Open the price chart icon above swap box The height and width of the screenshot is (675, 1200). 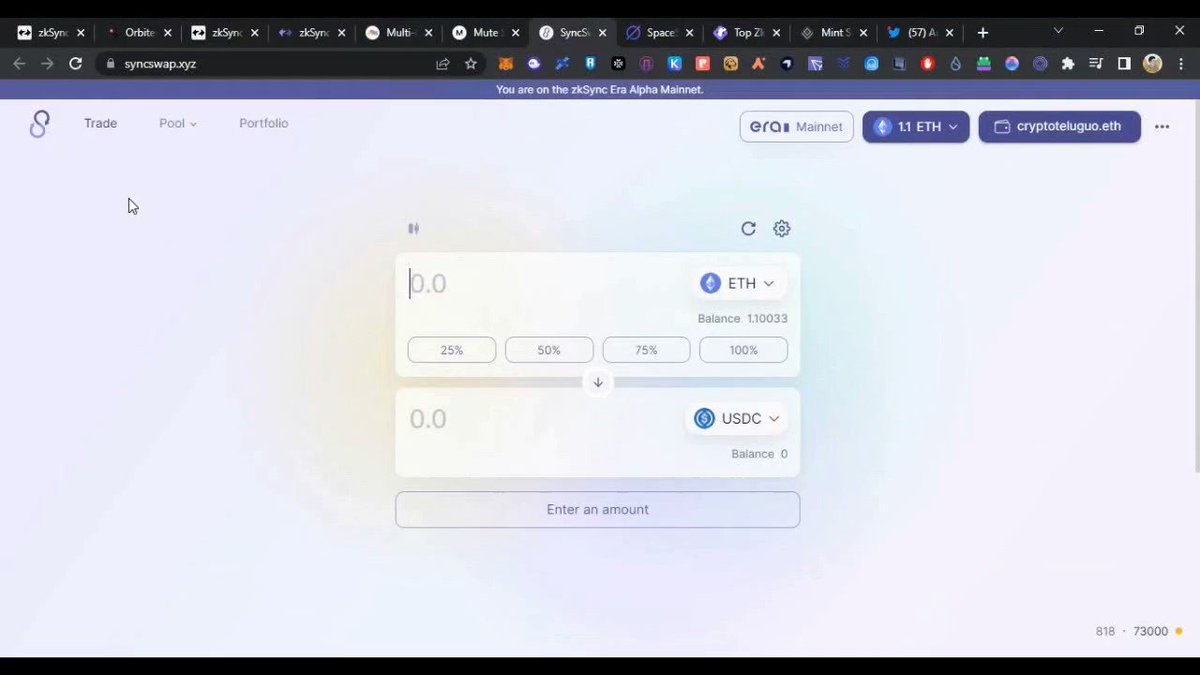coord(413,229)
